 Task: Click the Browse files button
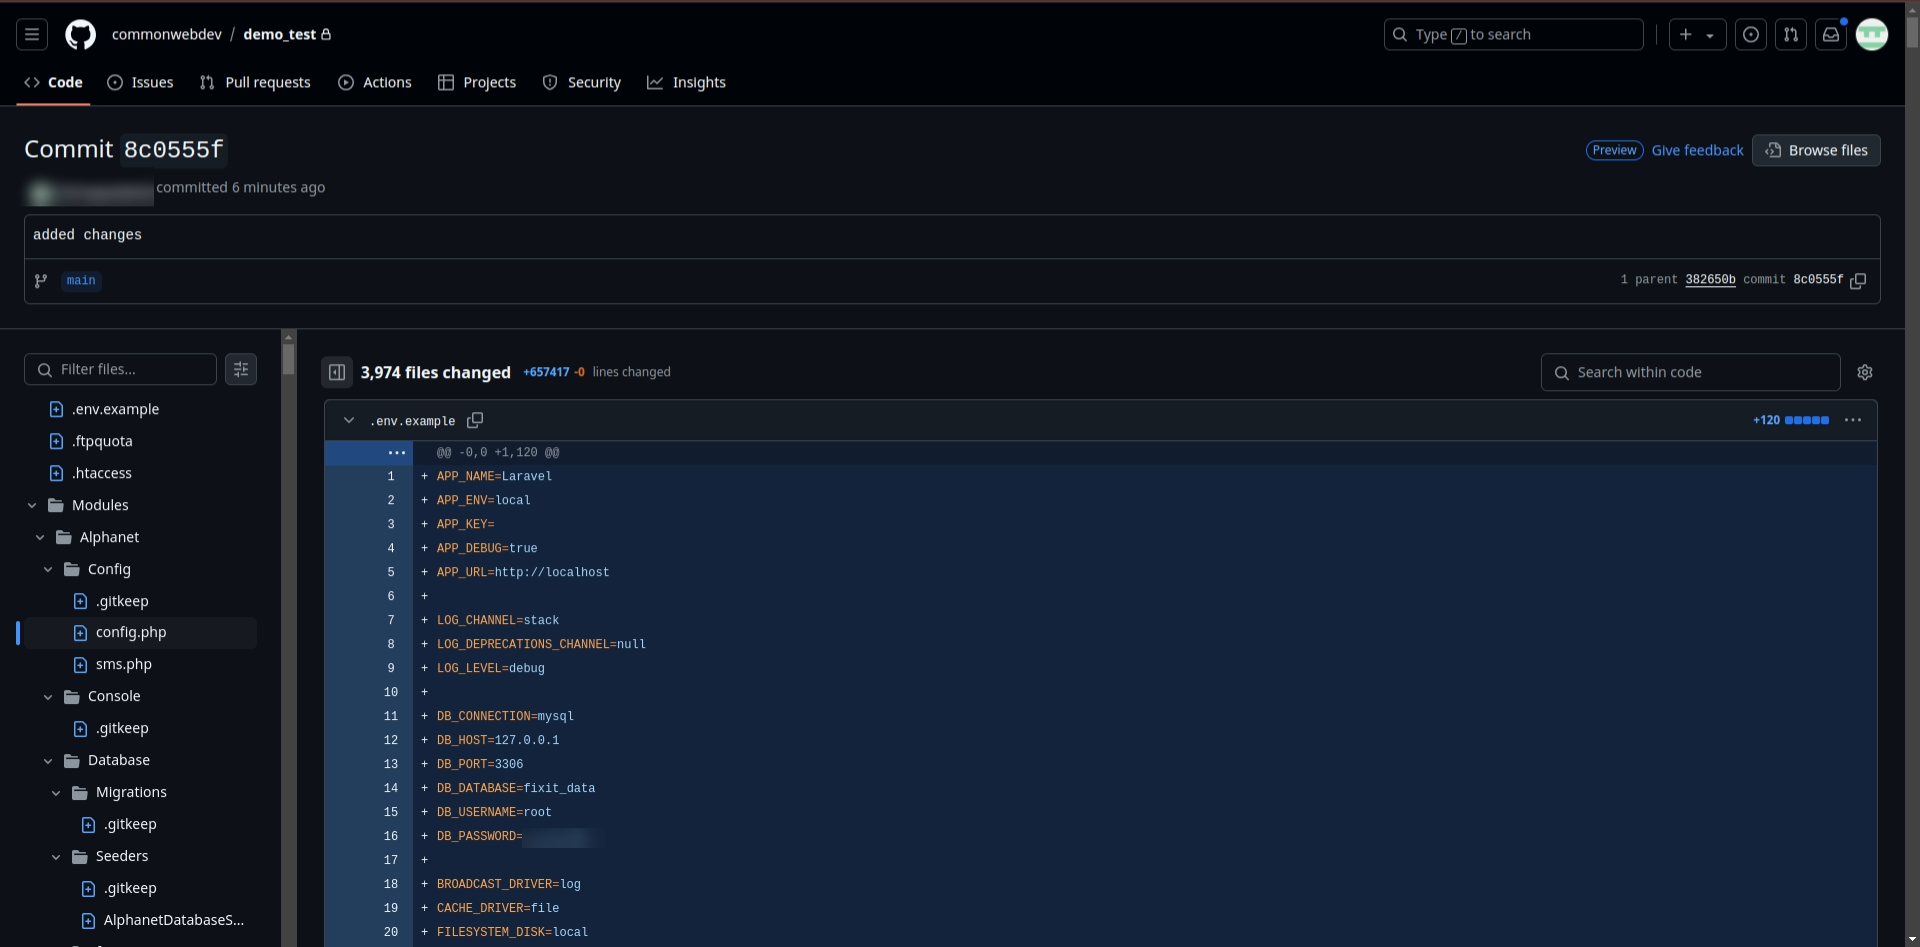point(1816,151)
